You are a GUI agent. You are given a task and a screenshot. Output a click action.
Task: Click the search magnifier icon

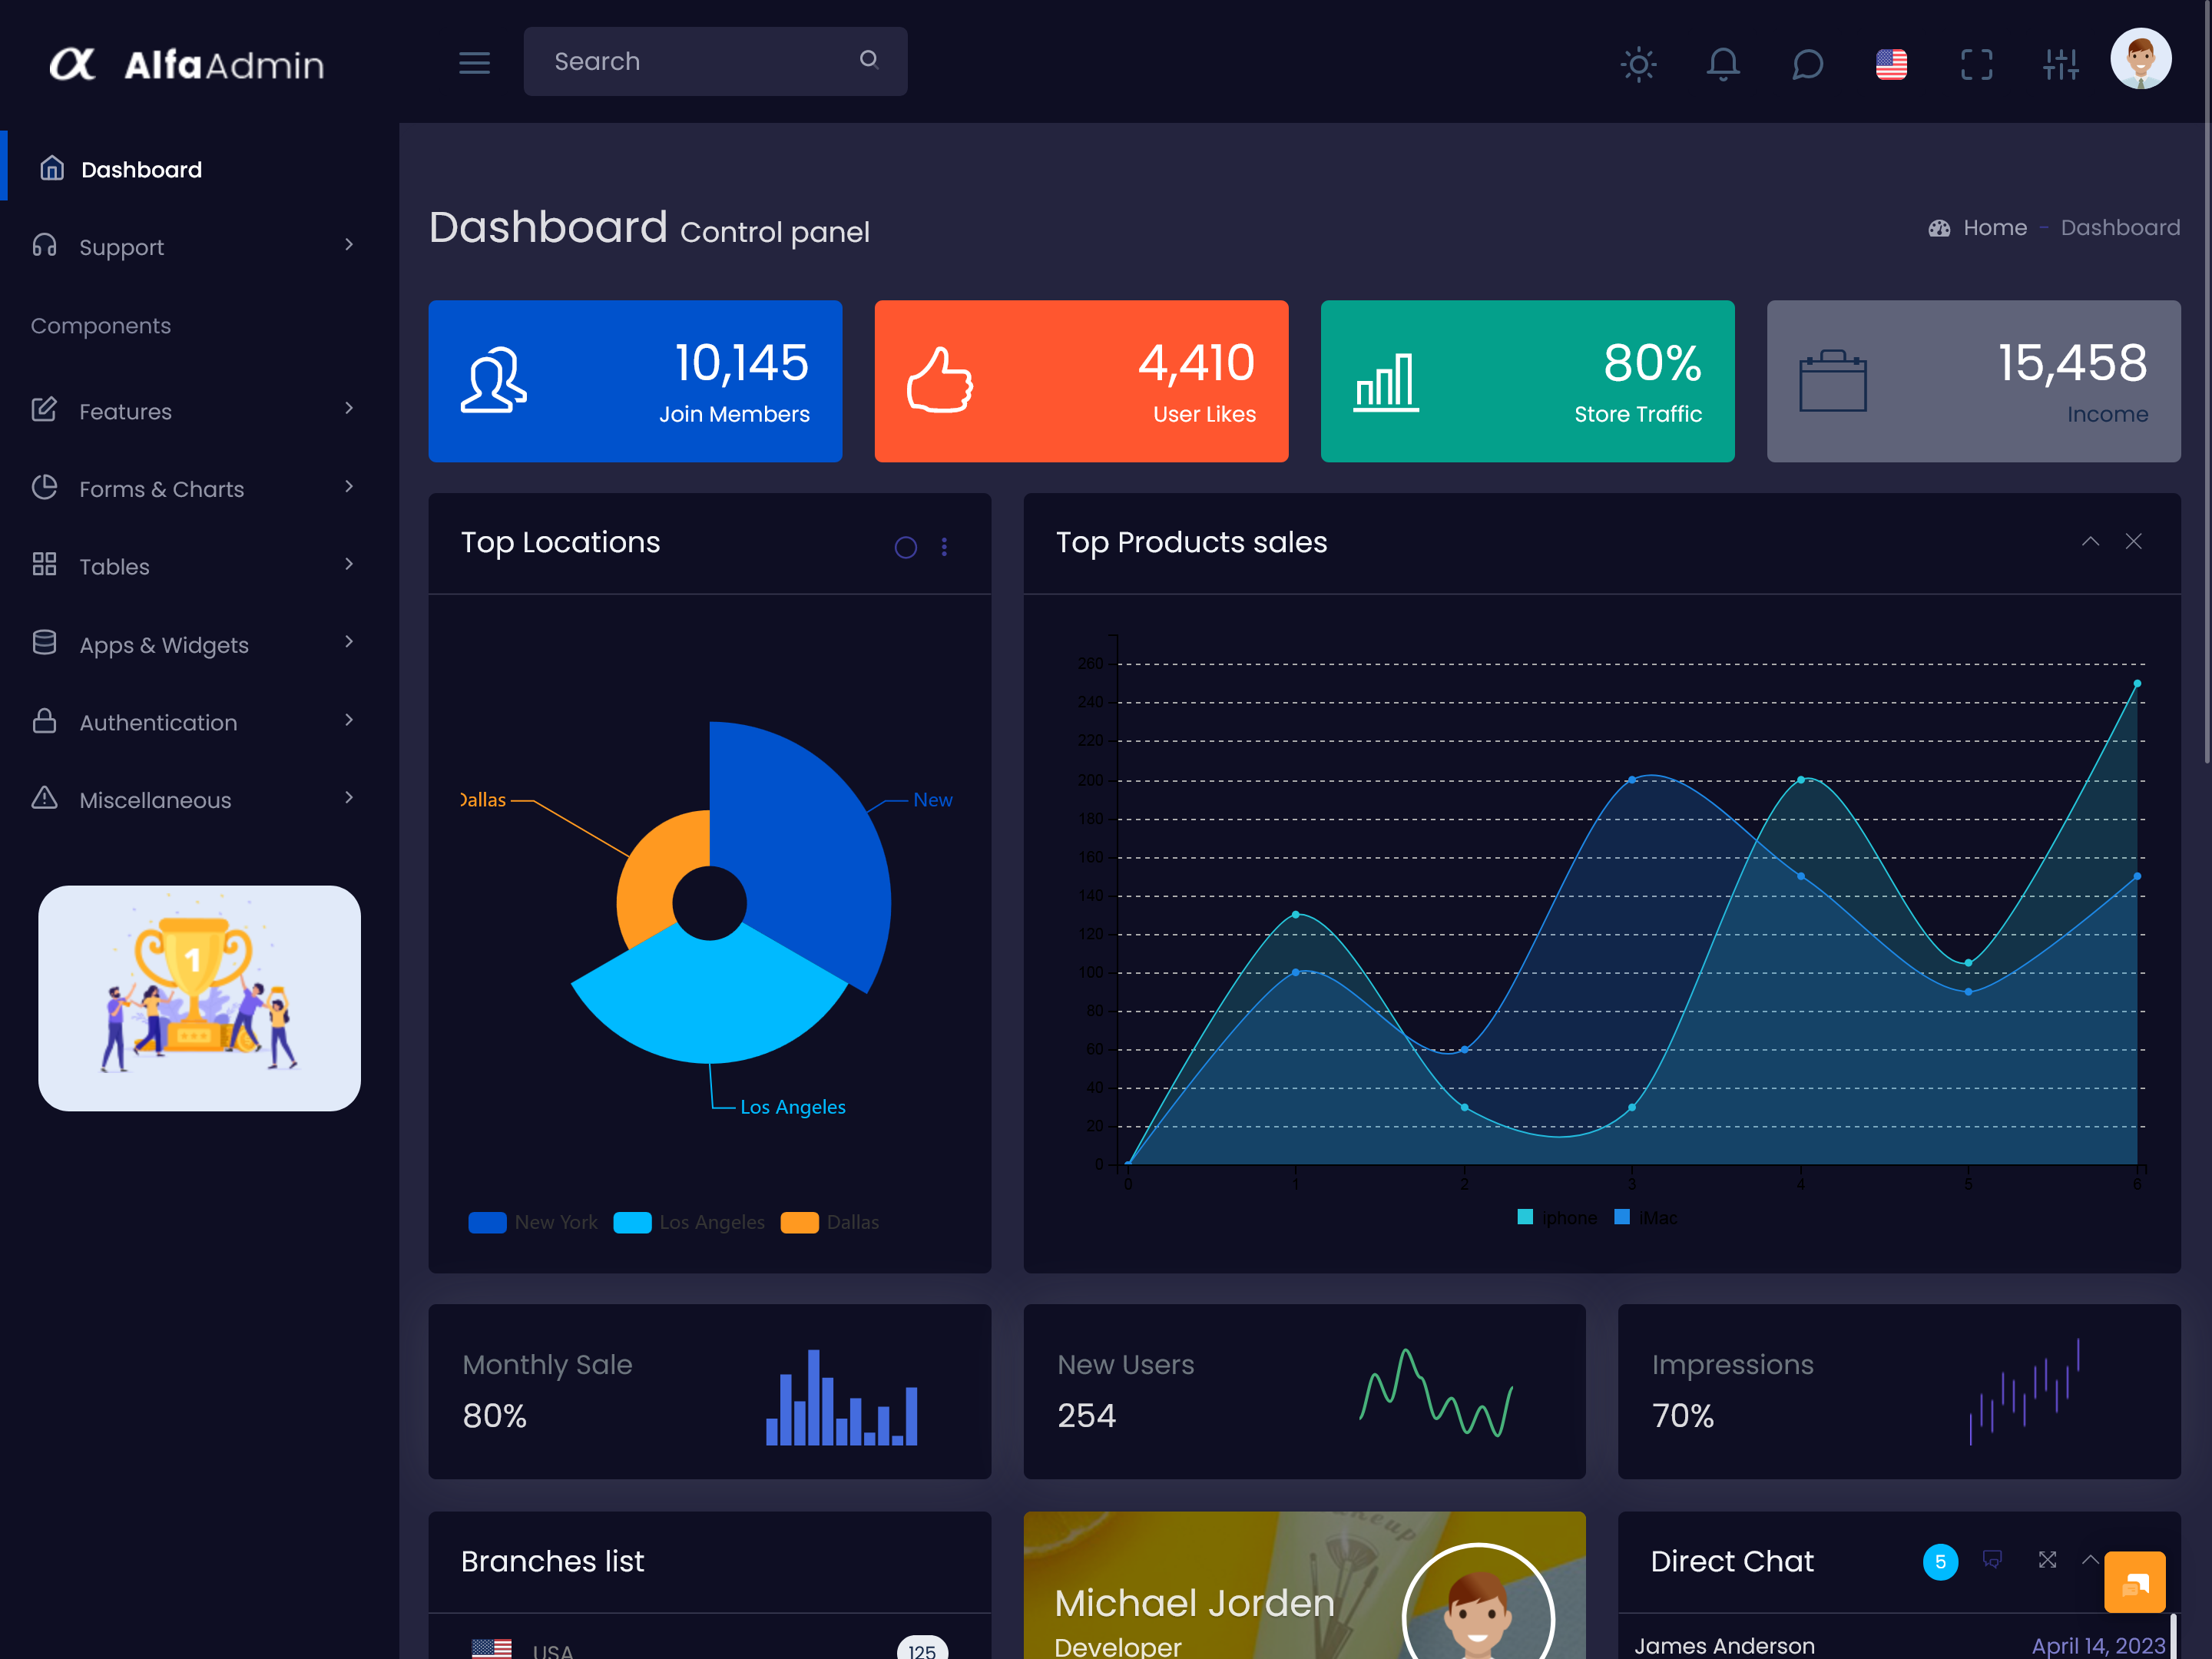(x=869, y=60)
